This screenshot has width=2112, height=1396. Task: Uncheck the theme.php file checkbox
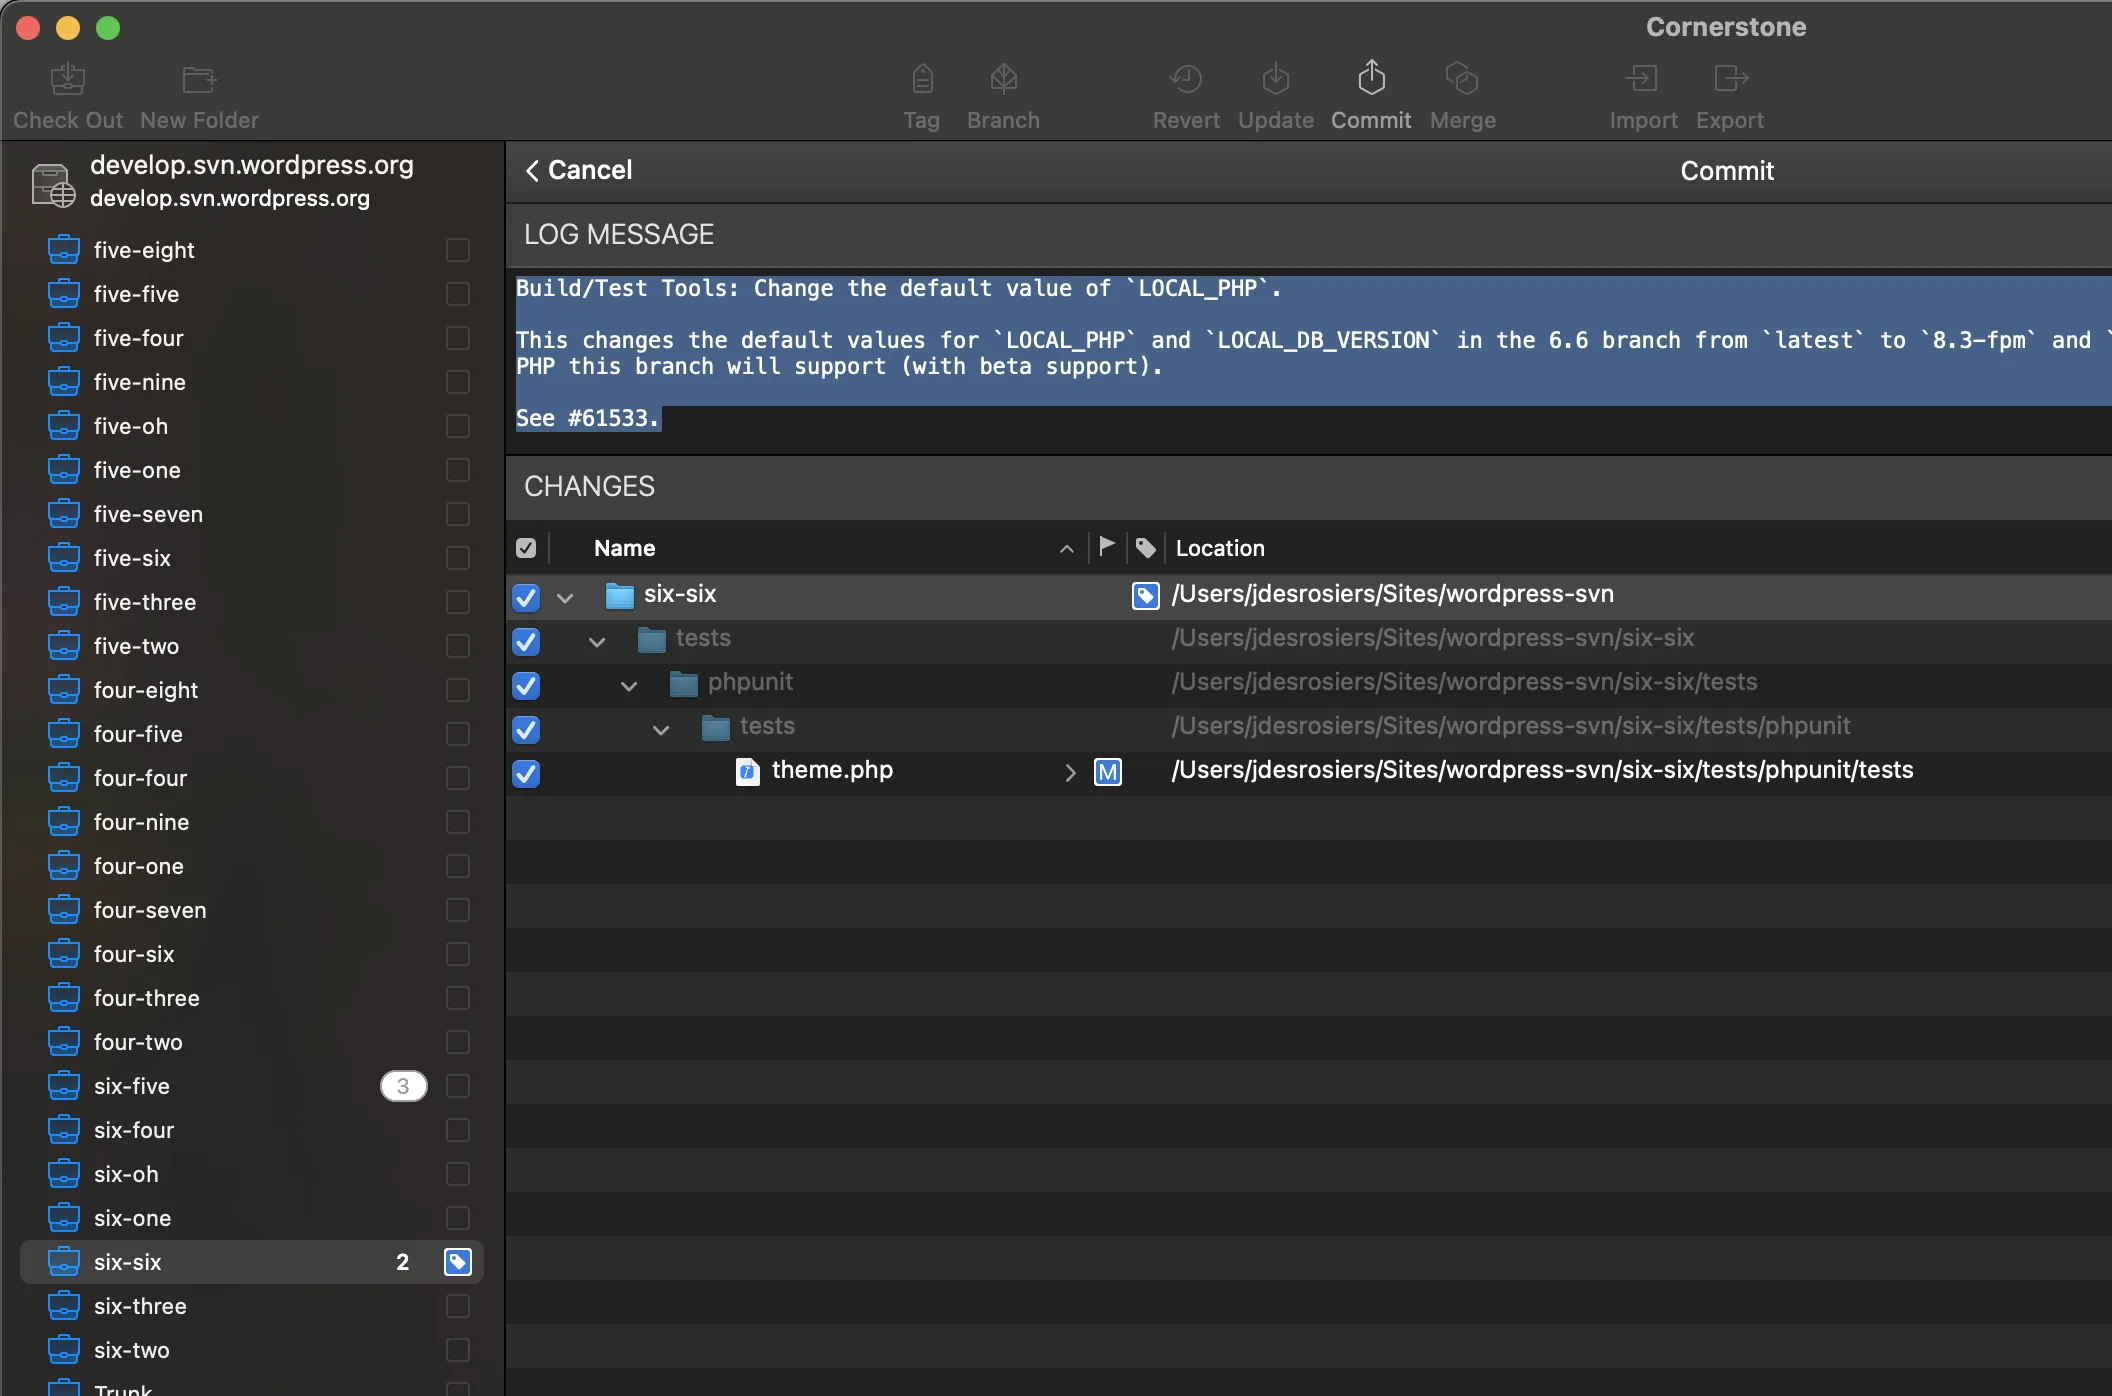coord(526,774)
